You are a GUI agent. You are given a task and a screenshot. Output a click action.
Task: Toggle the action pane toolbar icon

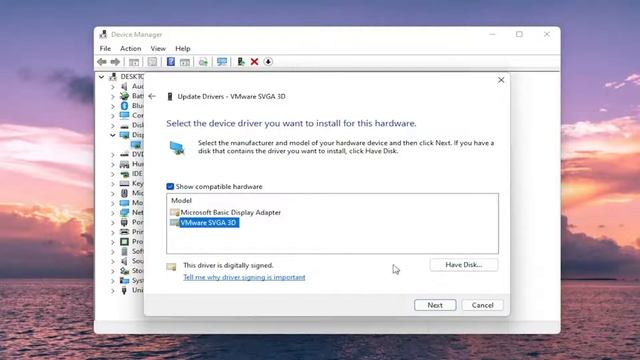click(185, 62)
